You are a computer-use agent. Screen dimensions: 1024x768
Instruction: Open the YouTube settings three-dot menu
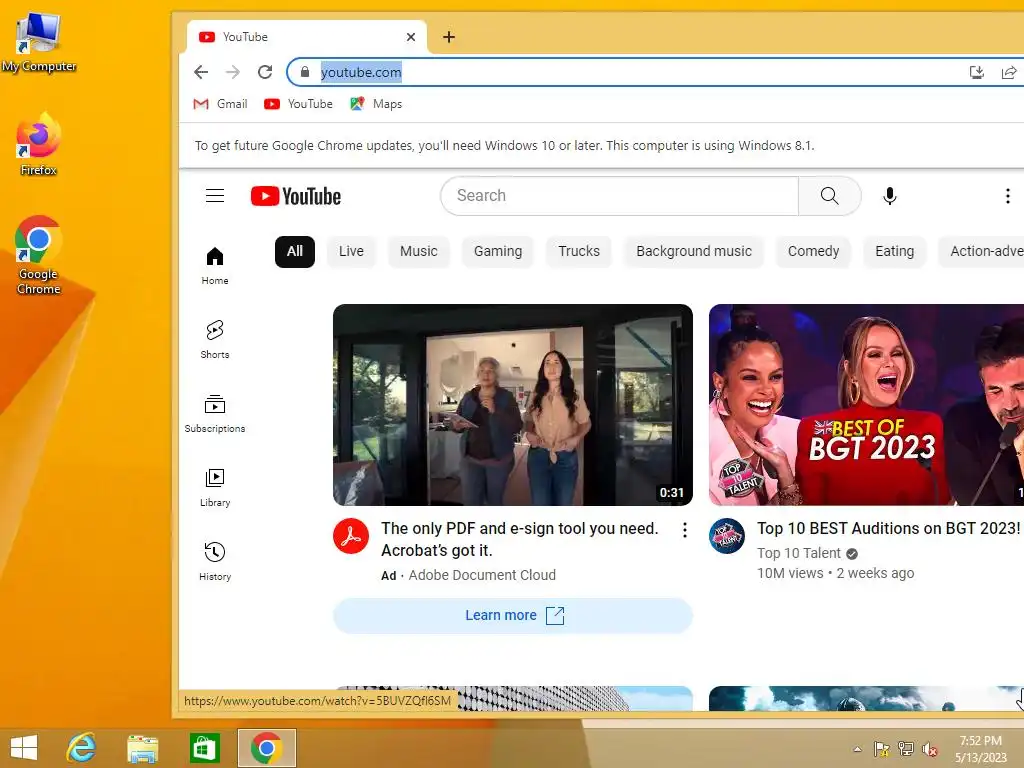point(1008,196)
